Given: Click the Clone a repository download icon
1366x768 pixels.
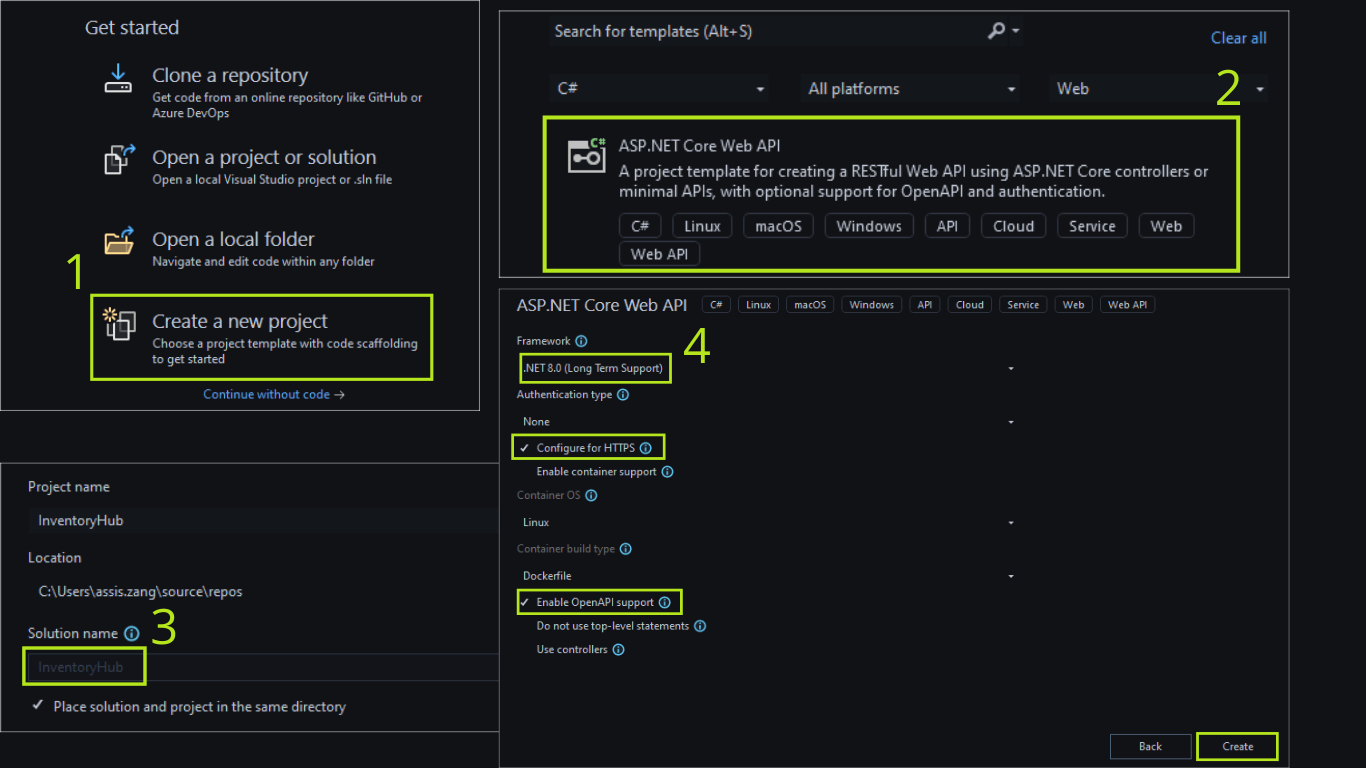Looking at the screenshot, I should pos(118,79).
